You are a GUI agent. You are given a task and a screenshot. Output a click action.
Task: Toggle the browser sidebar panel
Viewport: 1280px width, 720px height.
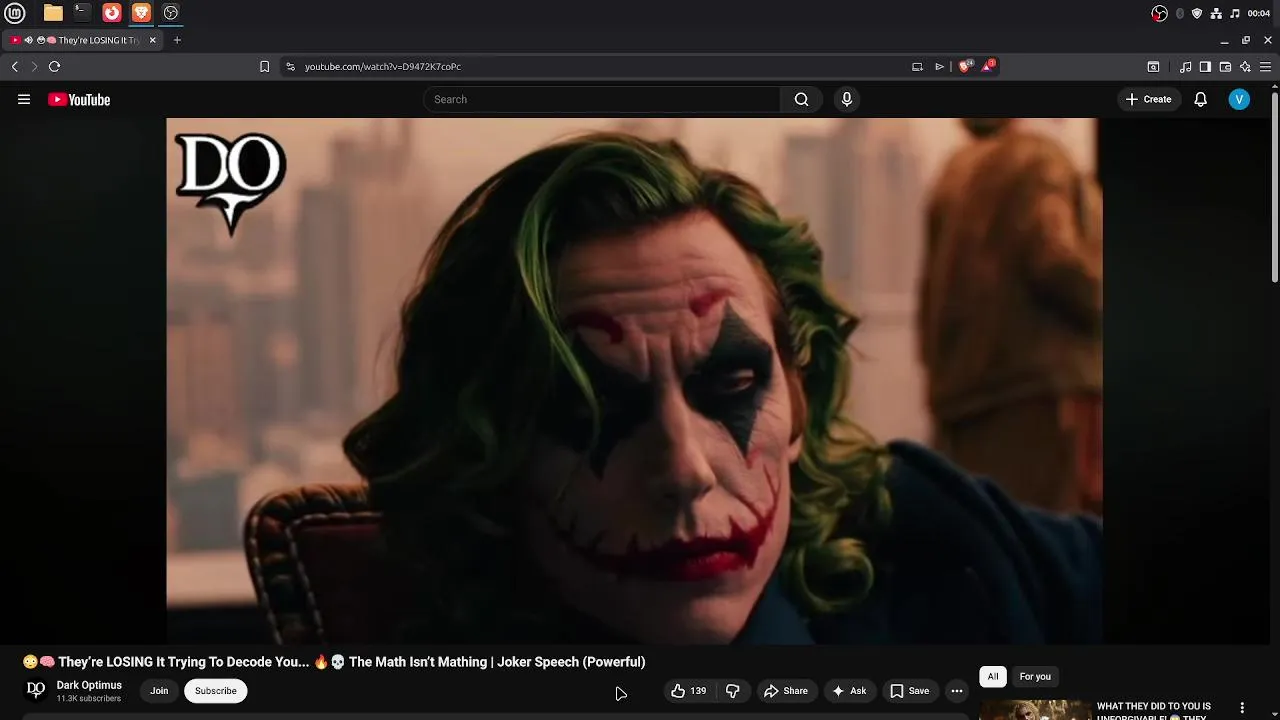[1205, 66]
